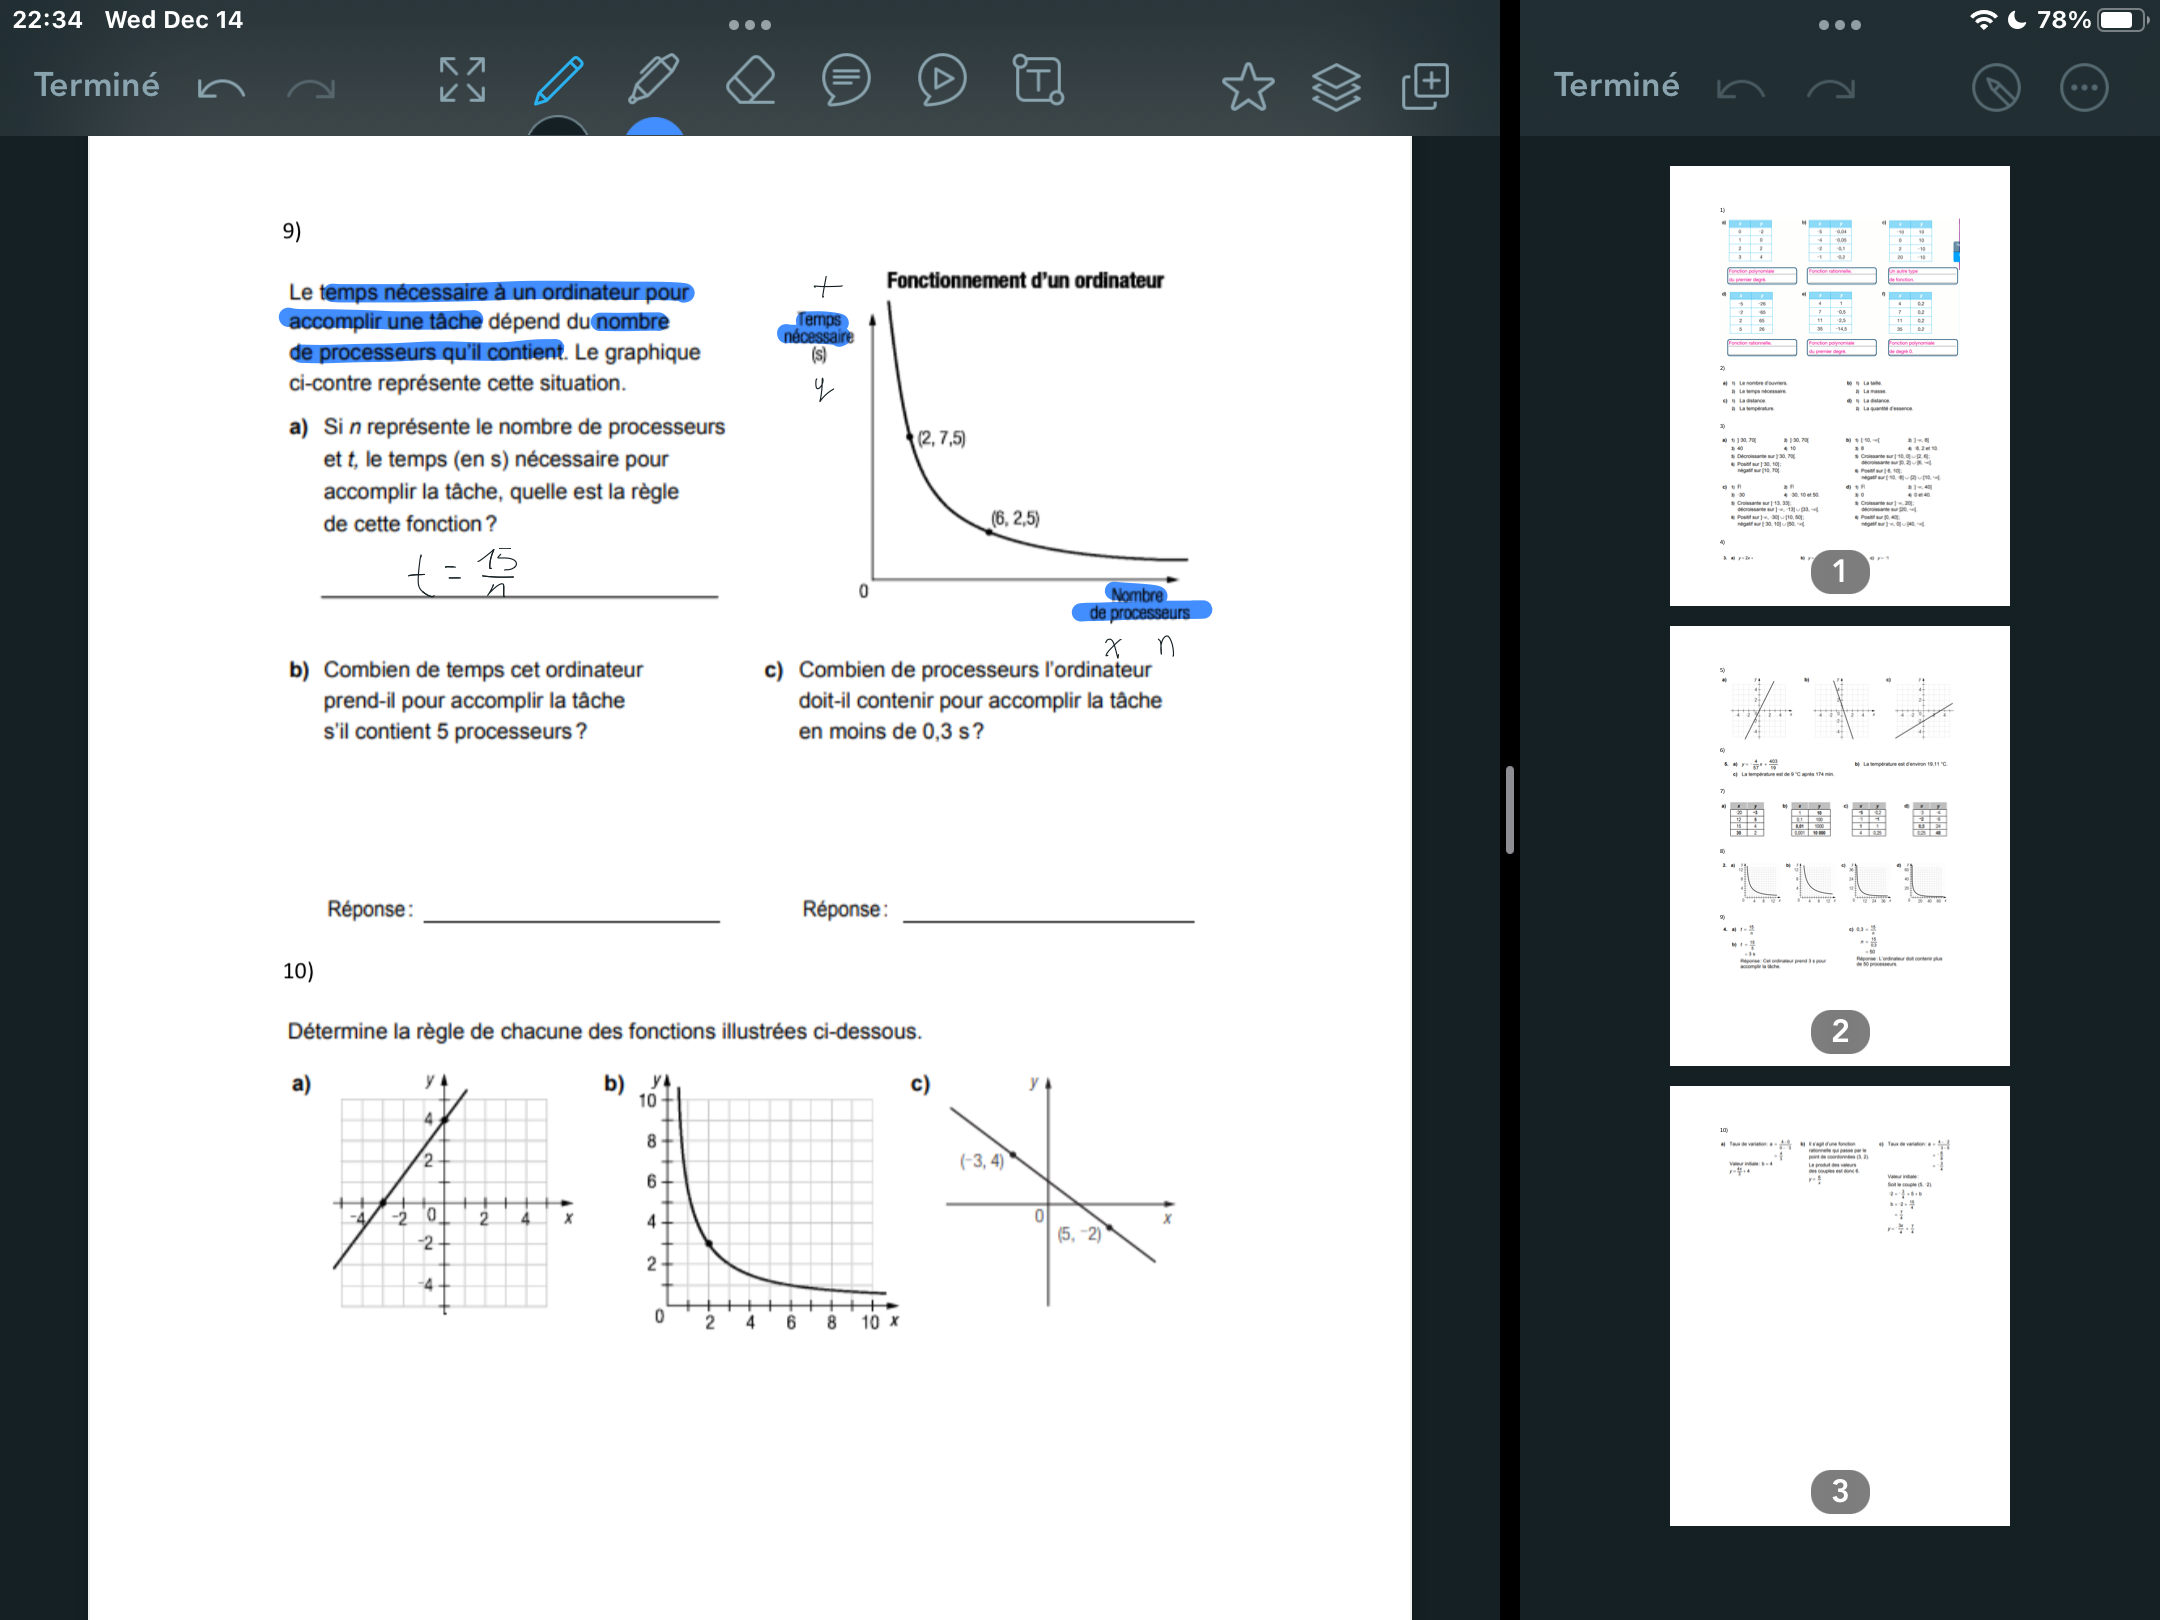
Task: Select the text box tool
Action: (1038, 81)
